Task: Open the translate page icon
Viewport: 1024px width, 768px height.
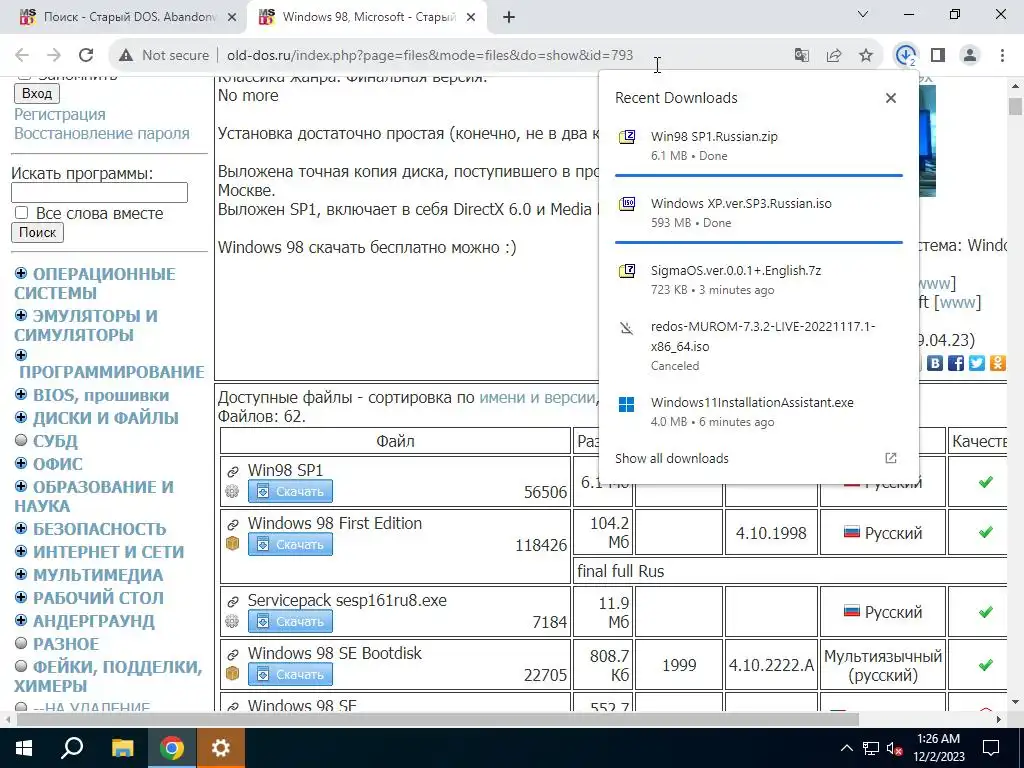Action: [801, 56]
